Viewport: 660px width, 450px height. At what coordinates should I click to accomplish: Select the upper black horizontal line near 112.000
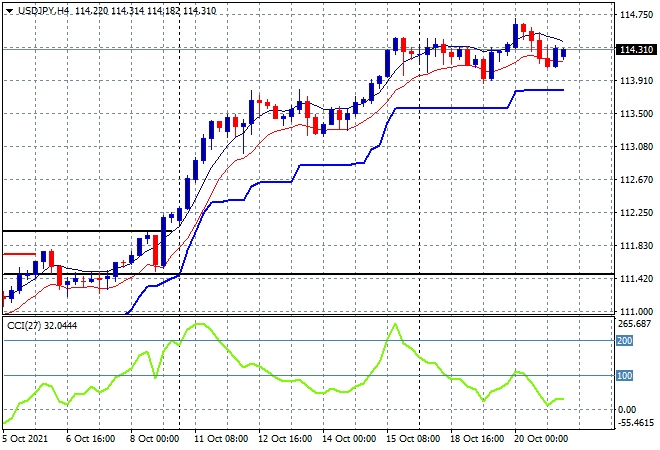point(87,231)
